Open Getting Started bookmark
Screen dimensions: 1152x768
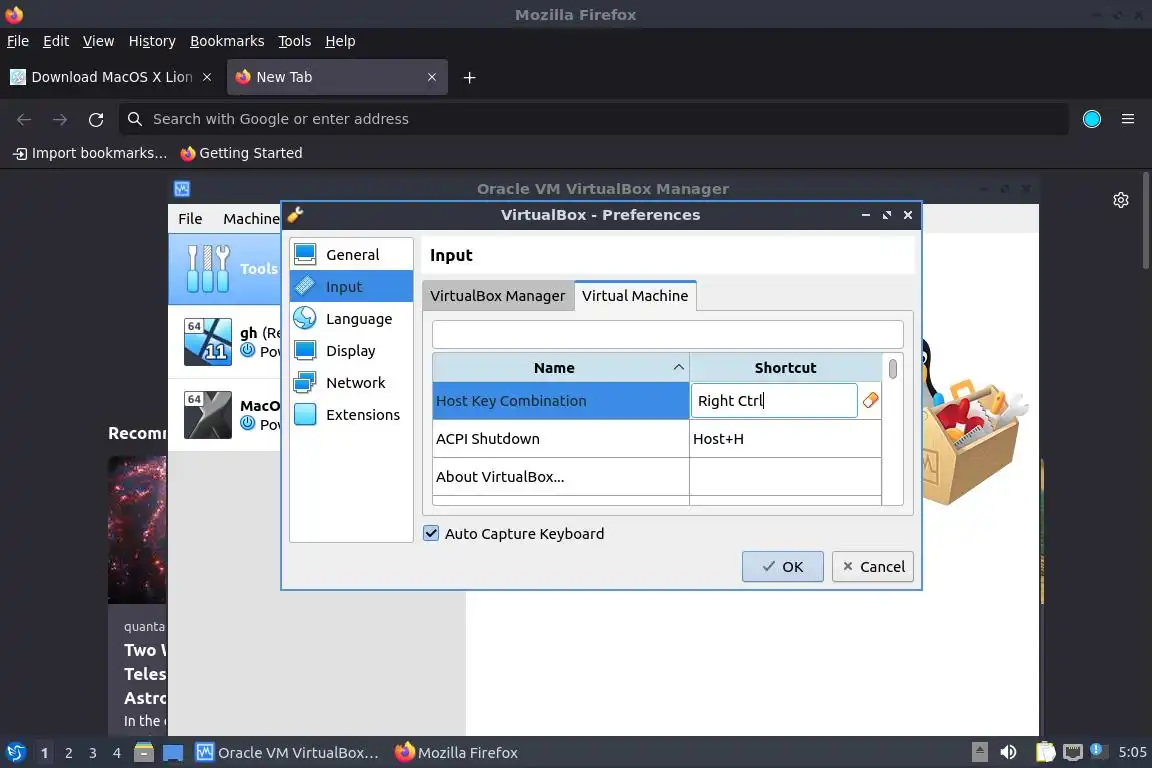click(242, 153)
